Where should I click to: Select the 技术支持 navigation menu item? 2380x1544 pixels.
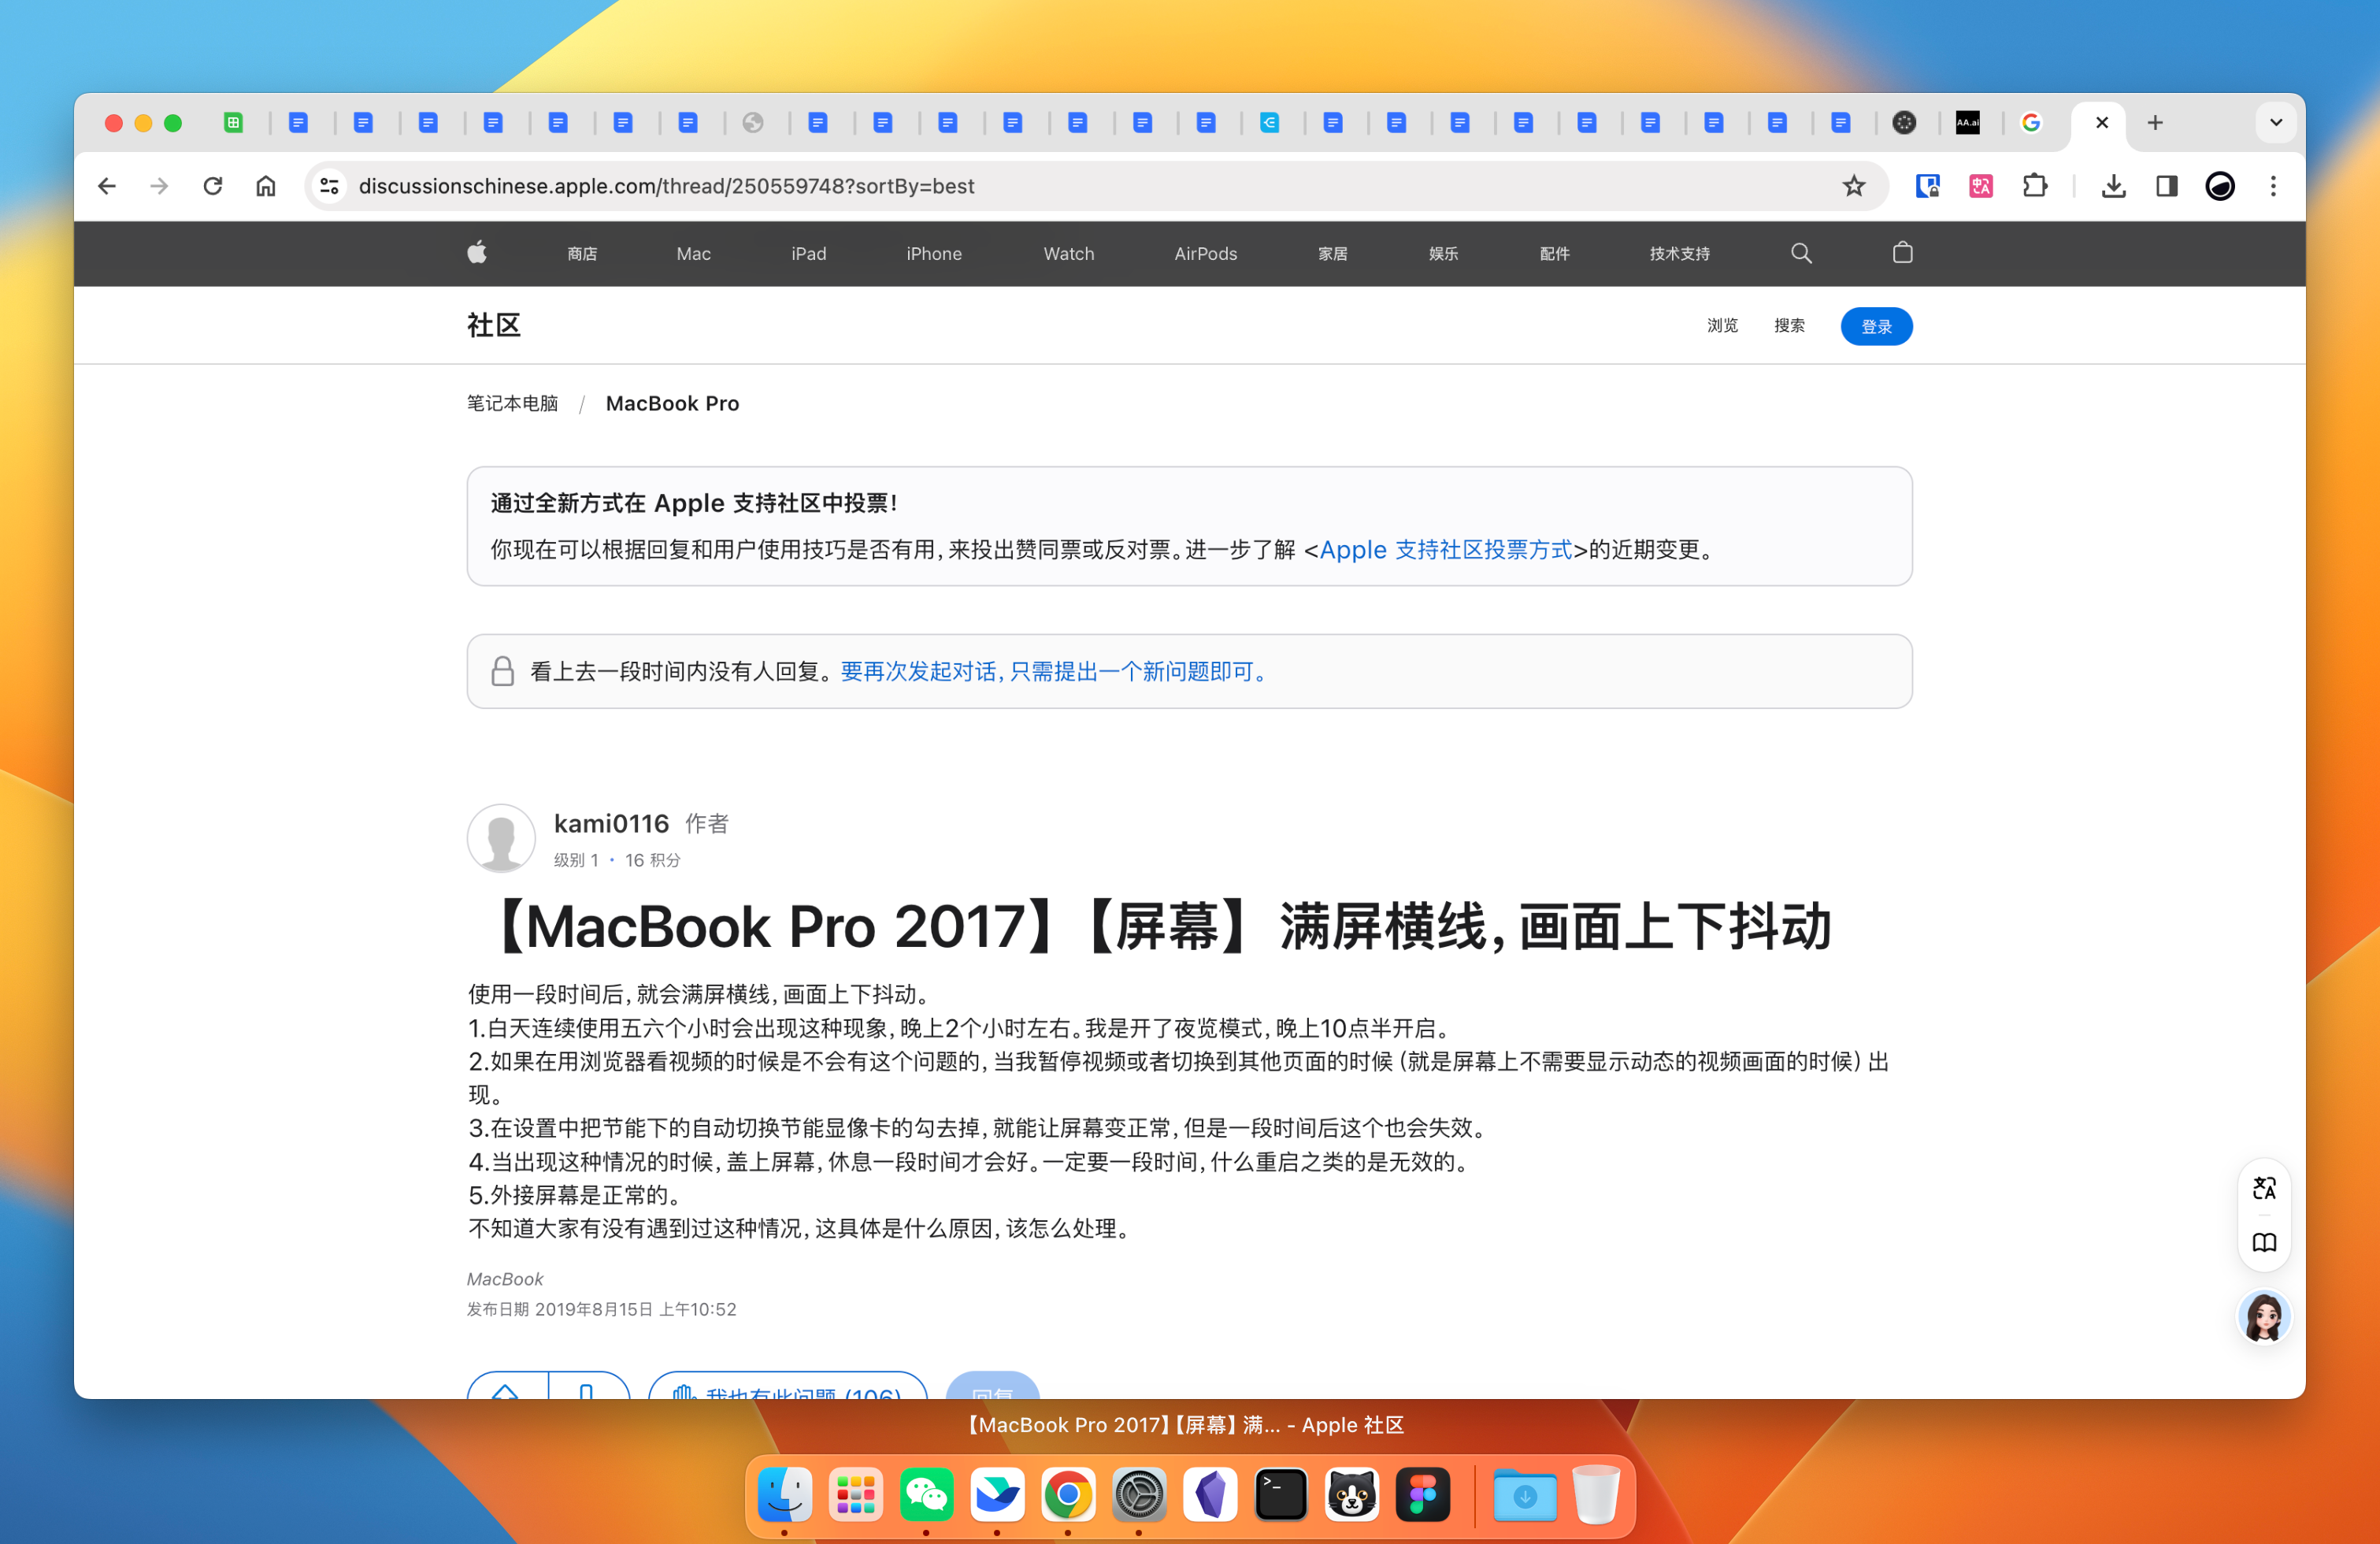1679,254
